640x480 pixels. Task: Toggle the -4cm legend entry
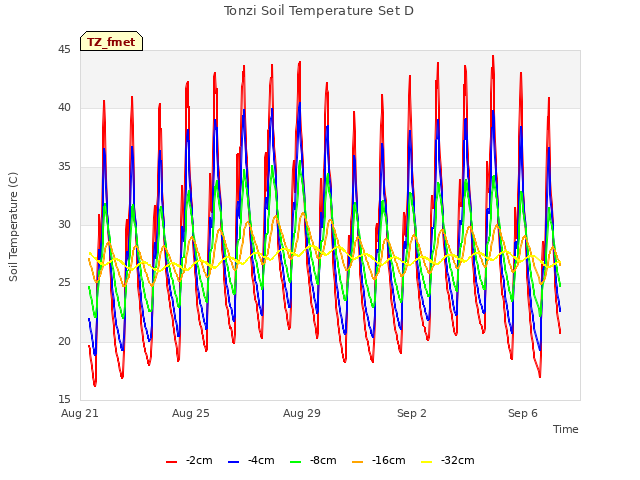point(251,461)
